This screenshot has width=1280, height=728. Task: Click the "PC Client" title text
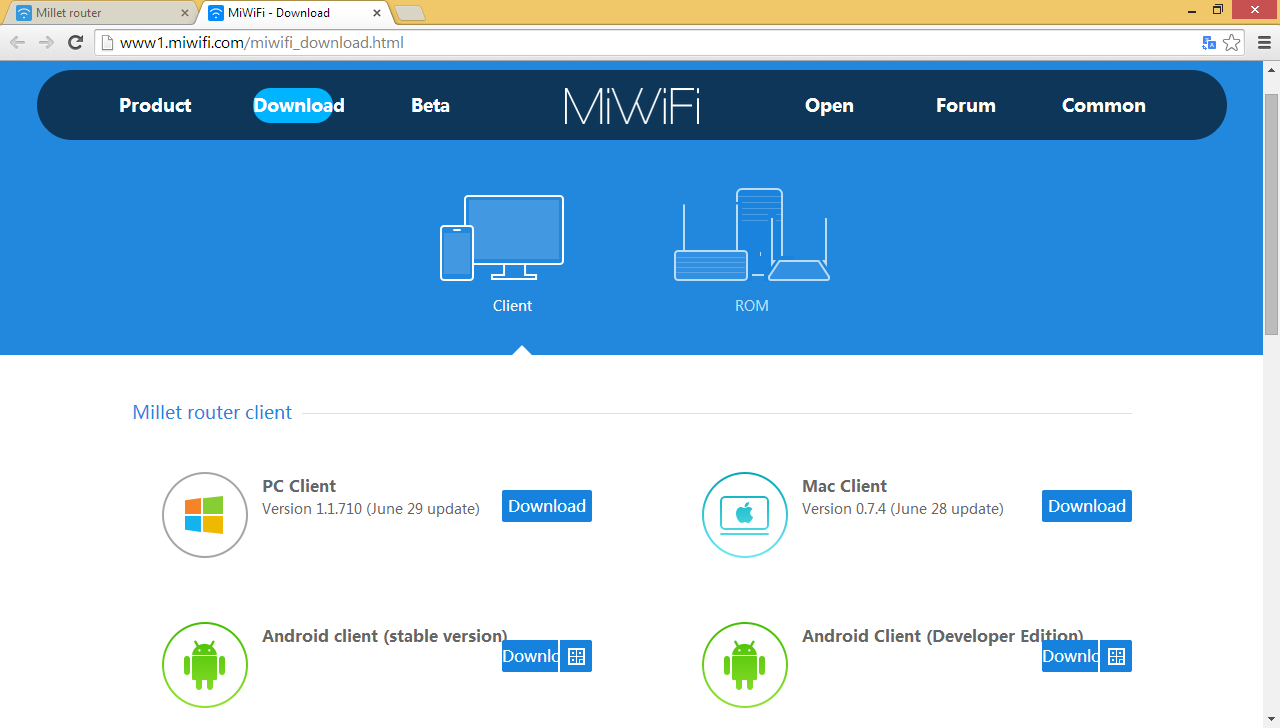point(299,486)
